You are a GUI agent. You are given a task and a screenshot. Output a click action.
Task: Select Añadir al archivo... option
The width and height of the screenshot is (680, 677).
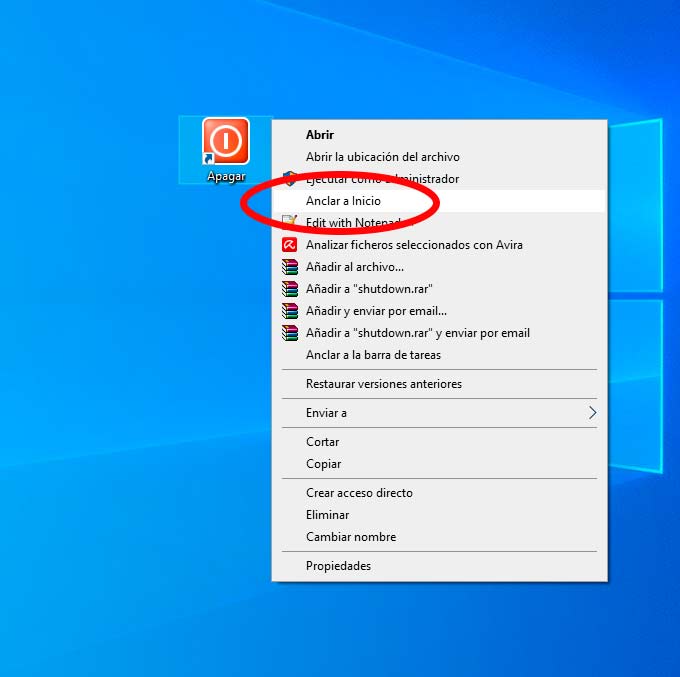point(439,267)
